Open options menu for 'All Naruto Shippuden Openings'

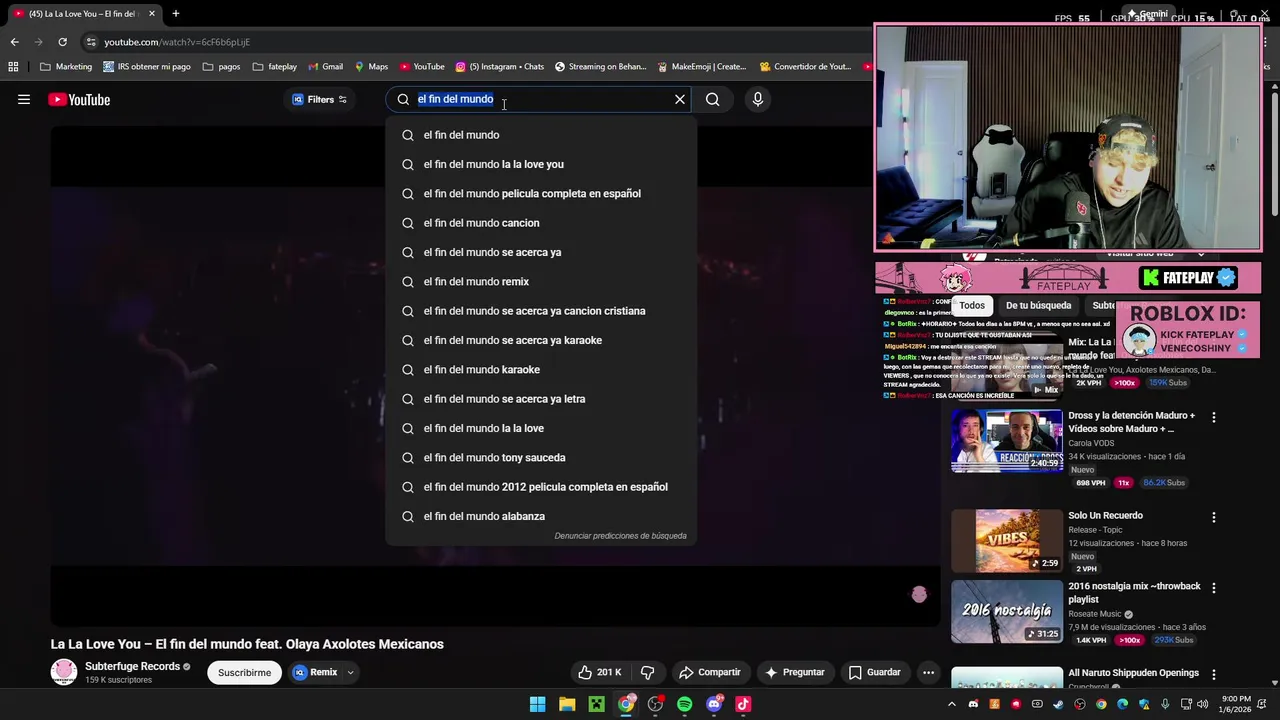pos(1214,675)
